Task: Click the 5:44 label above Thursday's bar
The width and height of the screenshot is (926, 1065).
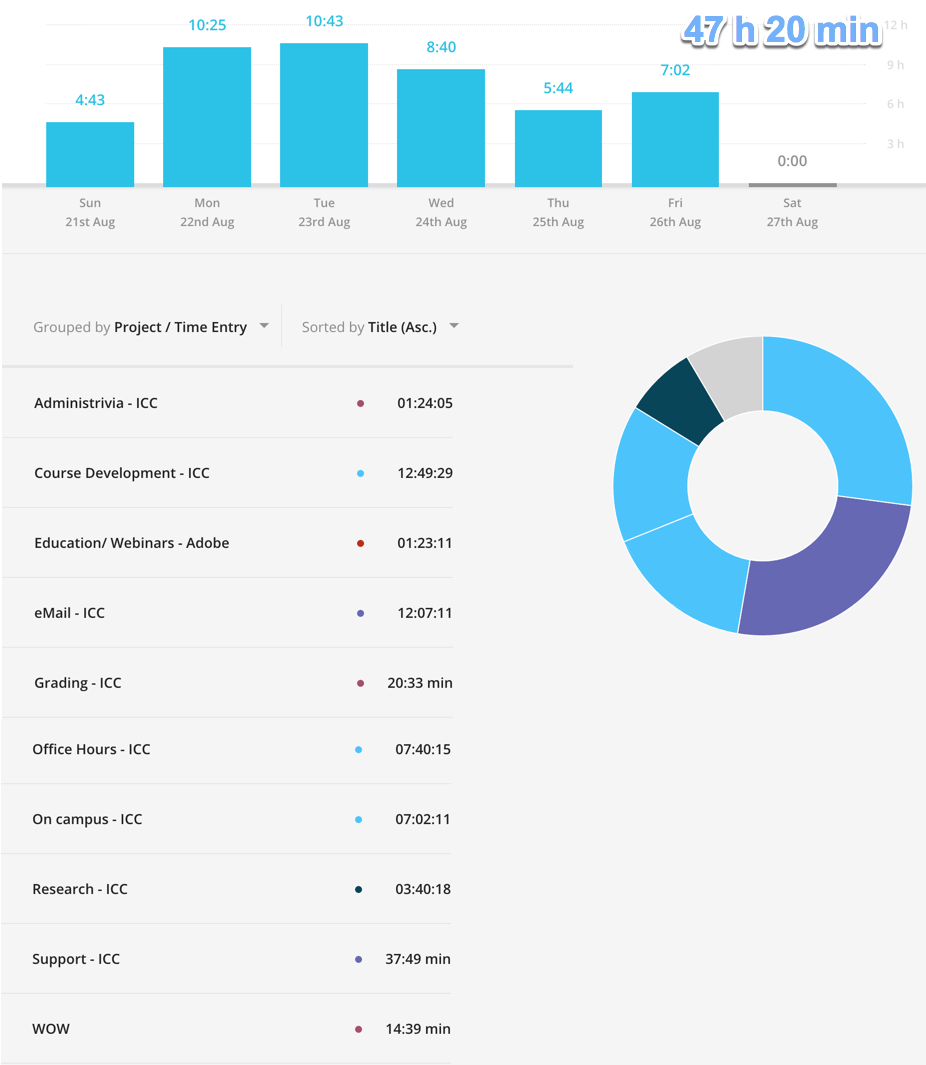Action: tap(558, 88)
